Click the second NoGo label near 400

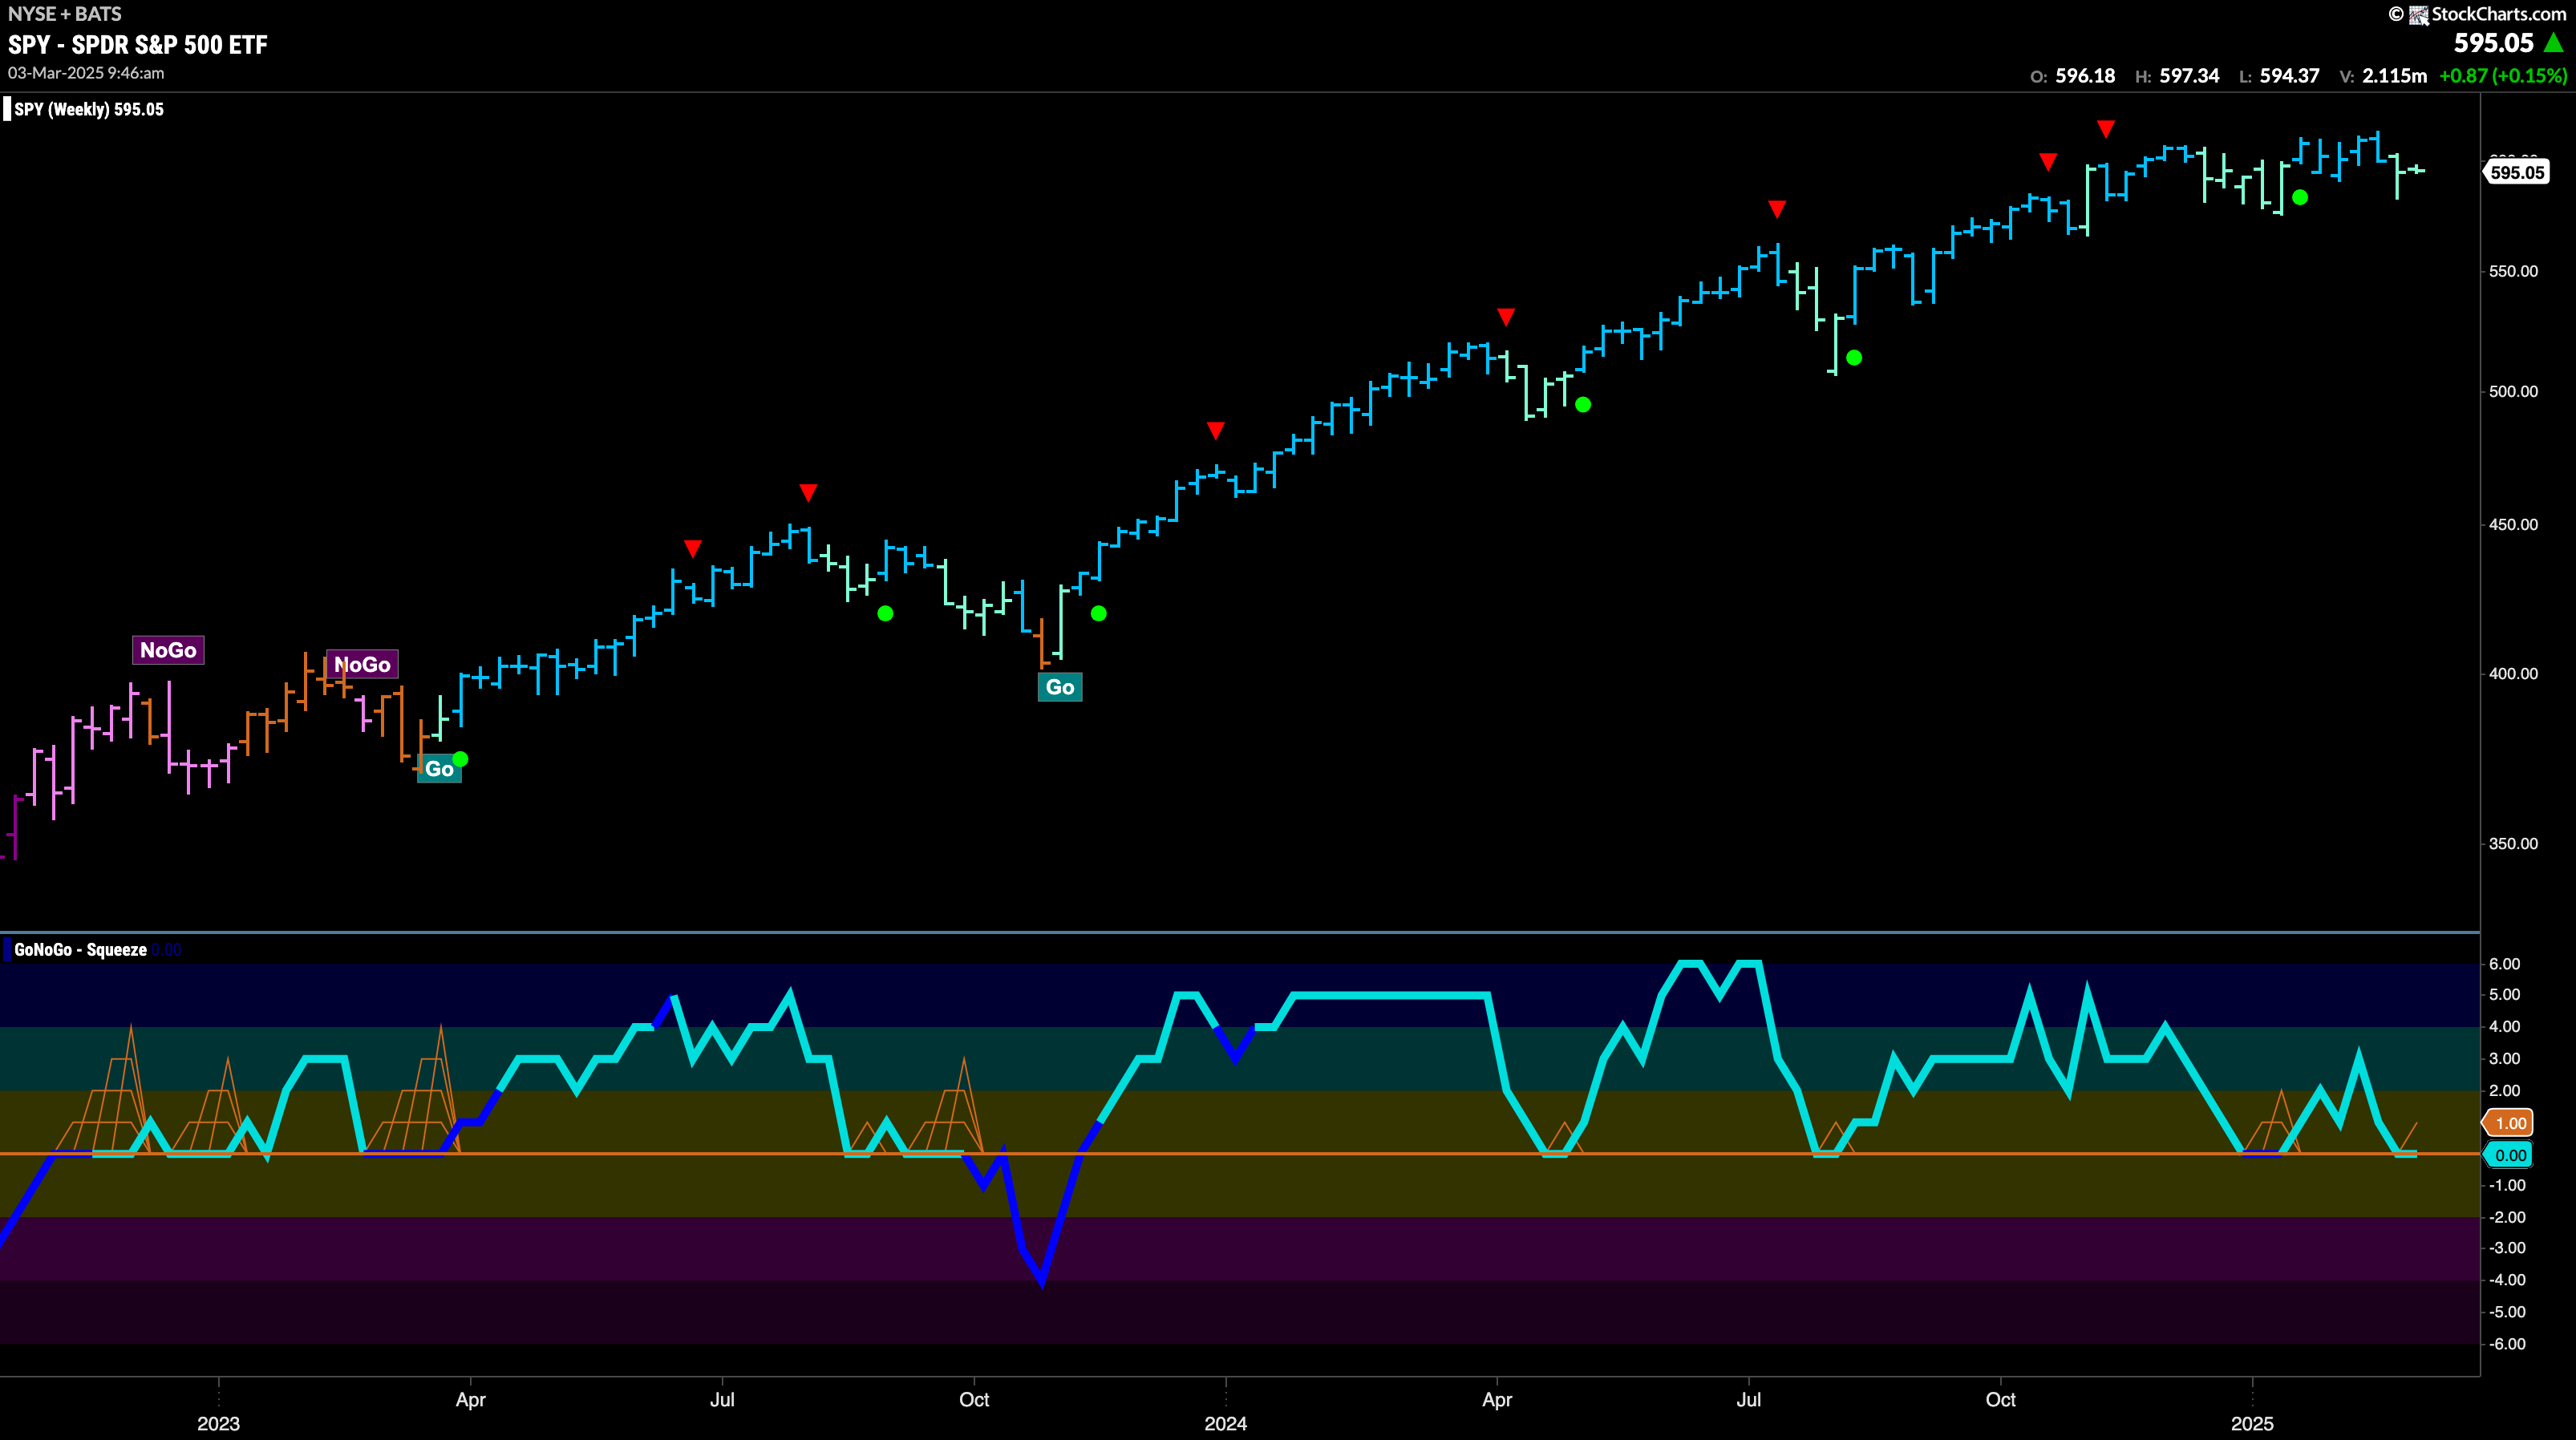pos(362,664)
